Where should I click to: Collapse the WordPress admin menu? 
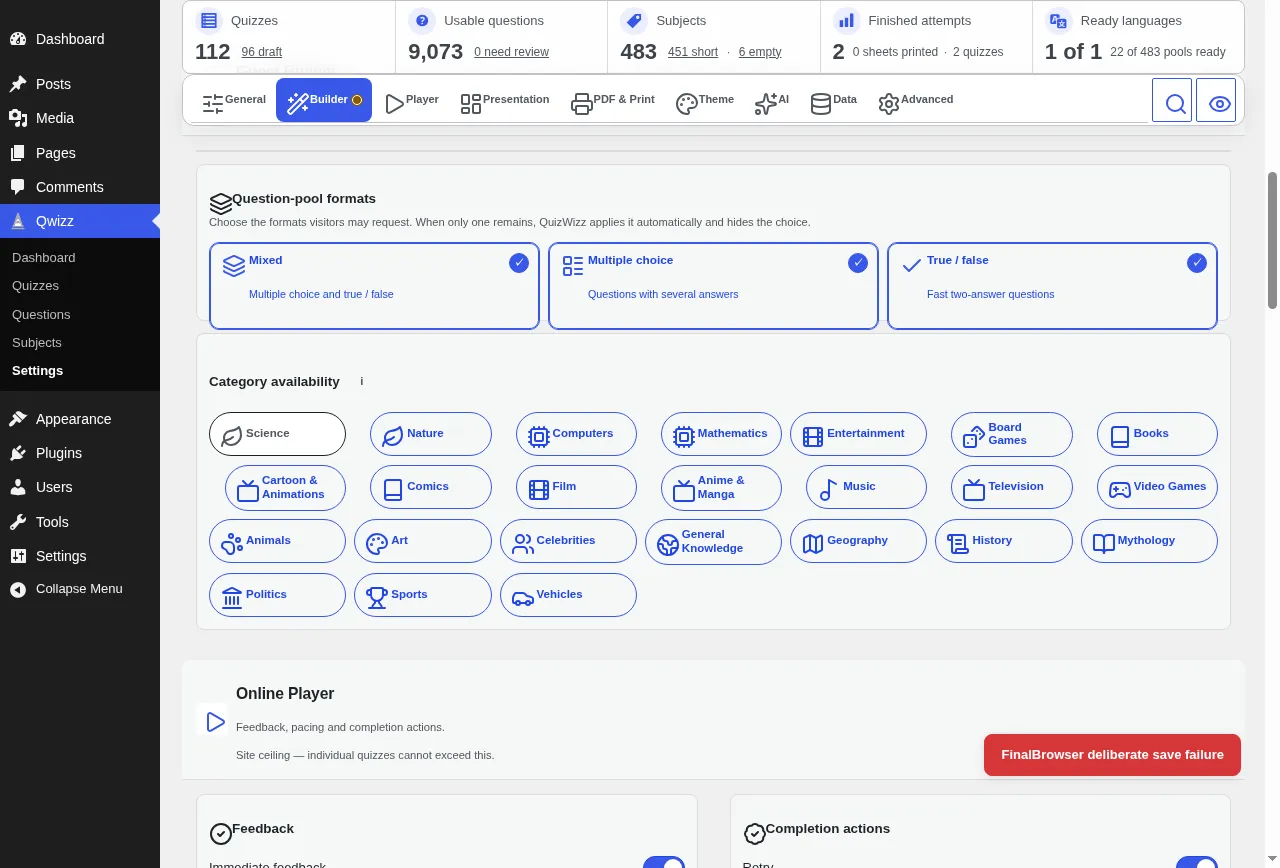[x=80, y=589]
